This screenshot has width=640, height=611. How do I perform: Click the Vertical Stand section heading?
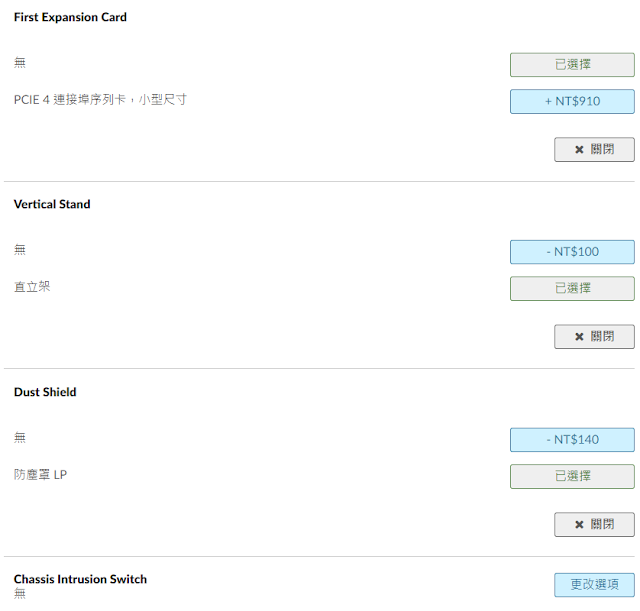(52, 204)
